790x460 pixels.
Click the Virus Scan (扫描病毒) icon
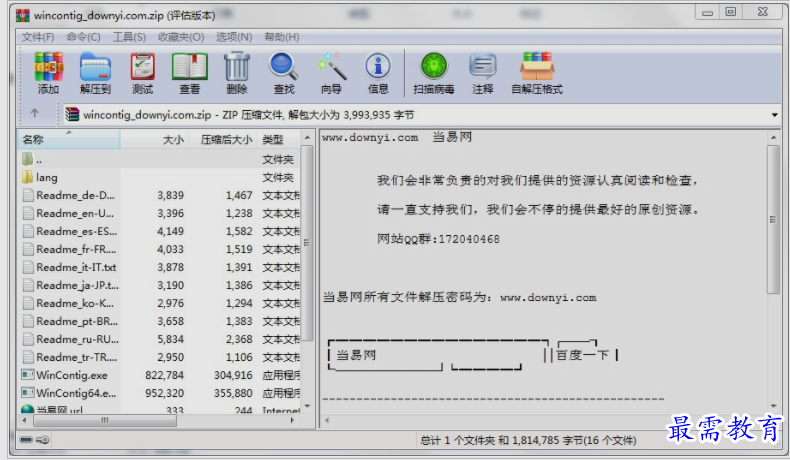click(434, 67)
